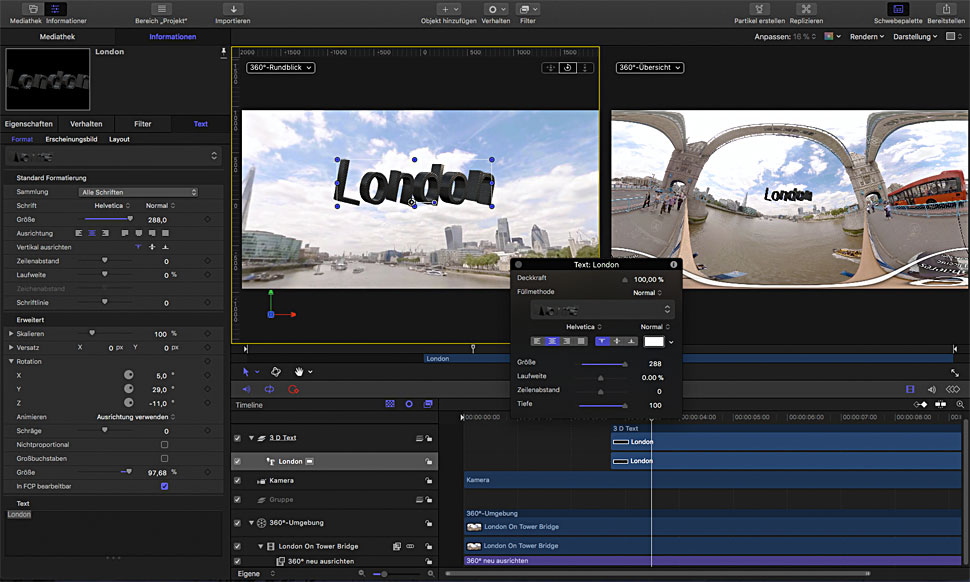This screenshot has height=582, width=970.
Task: Click the viewer orbit camera icon
Action: 567,68
